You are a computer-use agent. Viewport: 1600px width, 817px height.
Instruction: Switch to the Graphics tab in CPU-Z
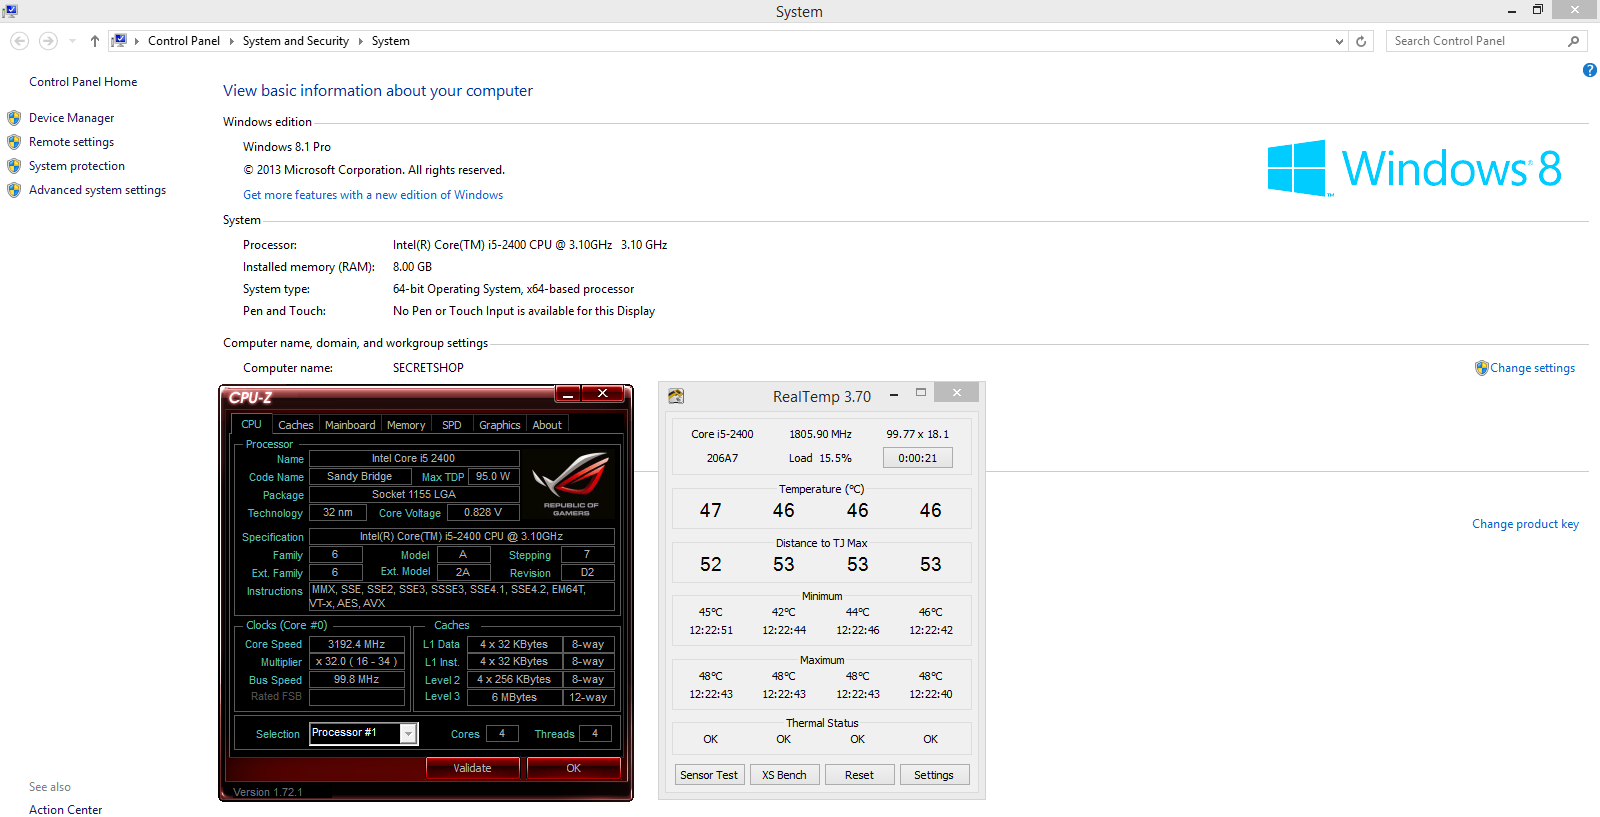tap(499, 425)
